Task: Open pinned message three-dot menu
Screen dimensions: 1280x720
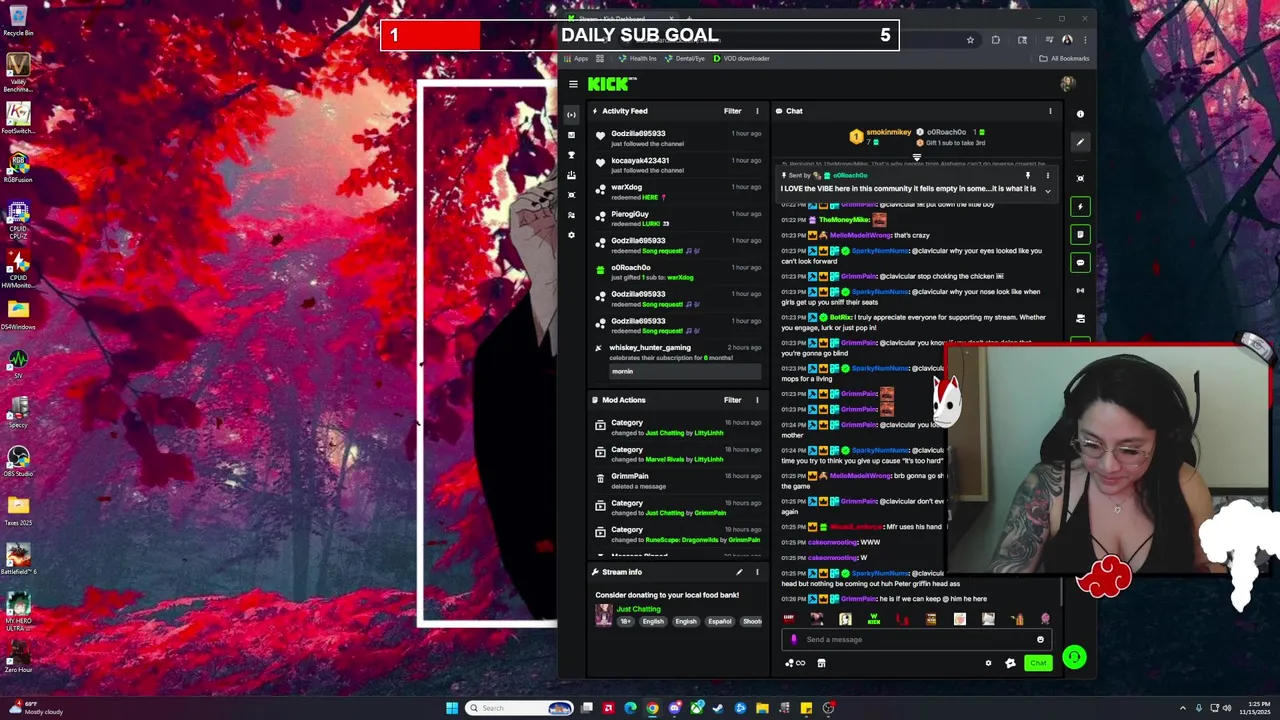Action: pos(1048,176)
